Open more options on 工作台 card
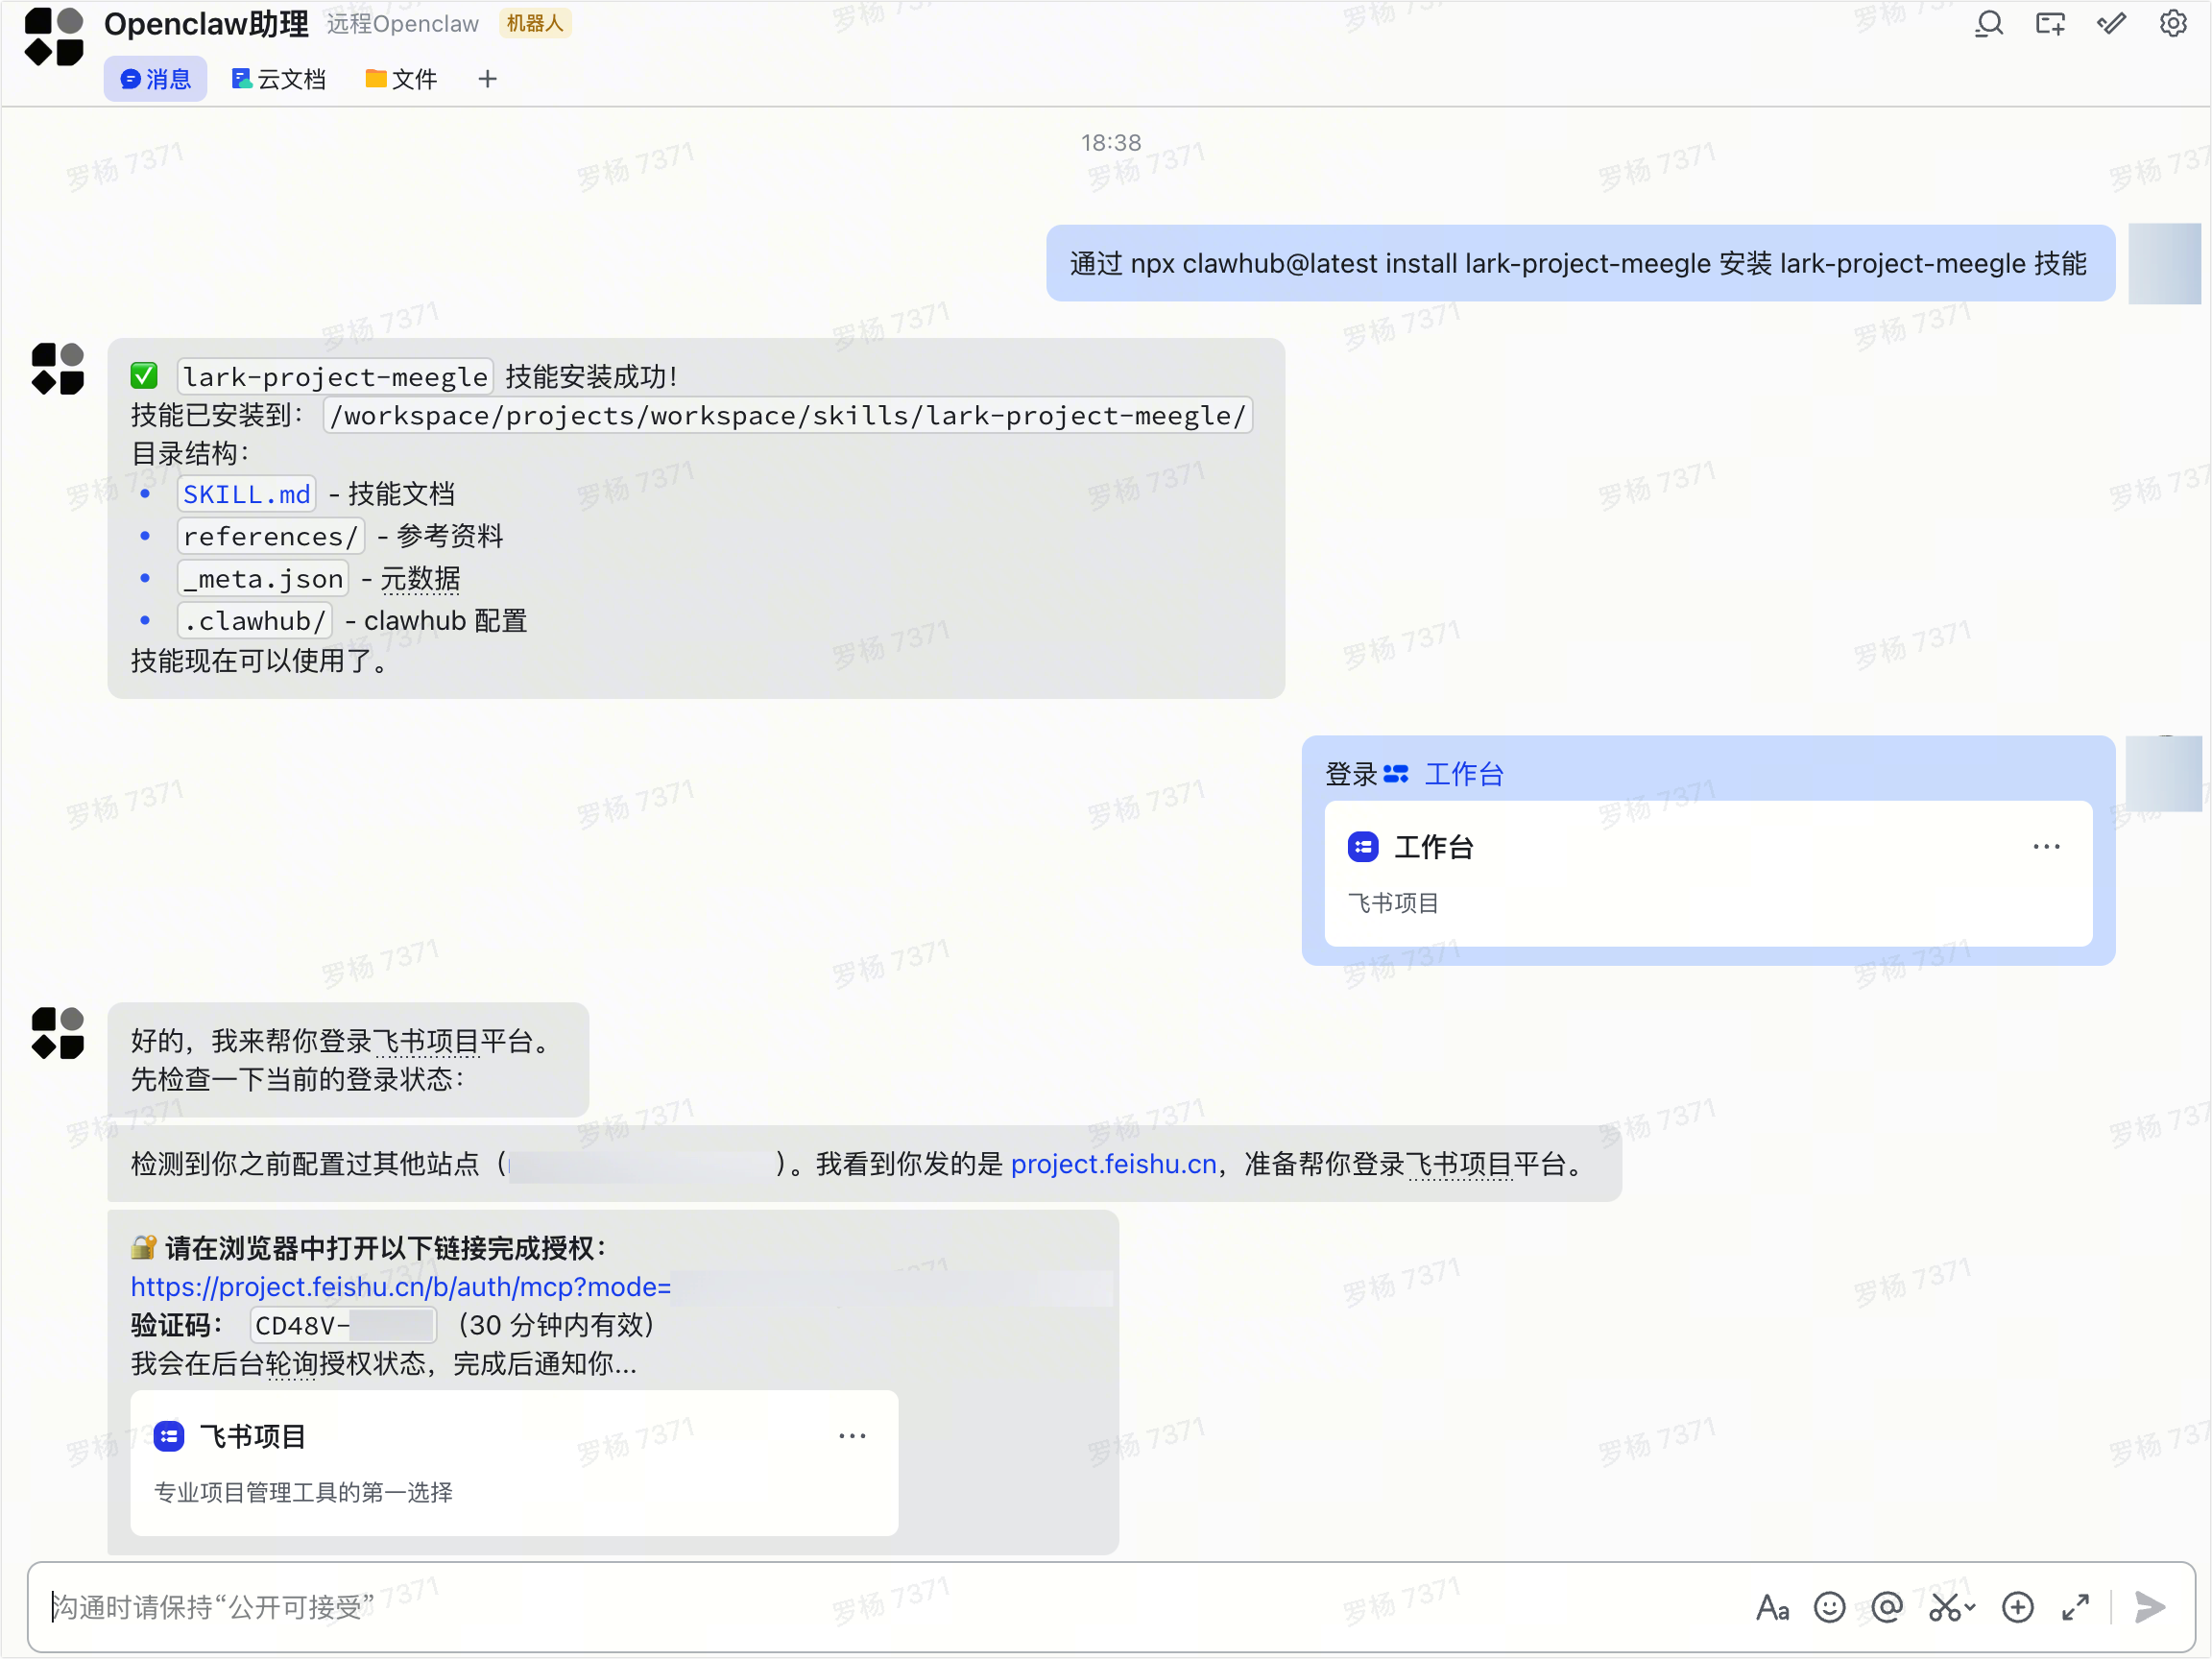This screenshot has width=2212, height=1659. [x=2047, y=847]
